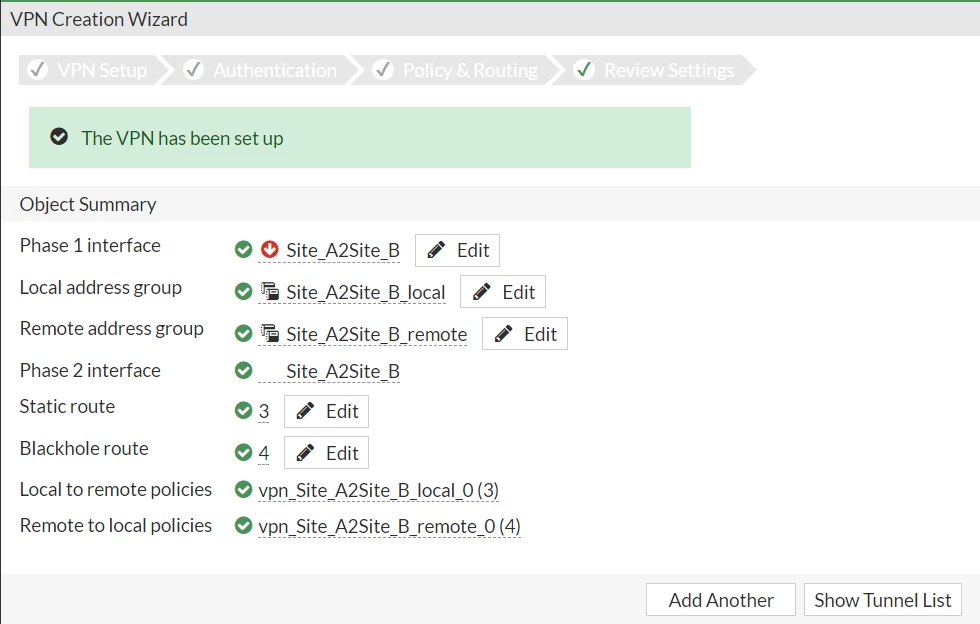This screenshot has height=624, width=980.
Task: Click the green check icon next to Static route
Action: (243, 411)
